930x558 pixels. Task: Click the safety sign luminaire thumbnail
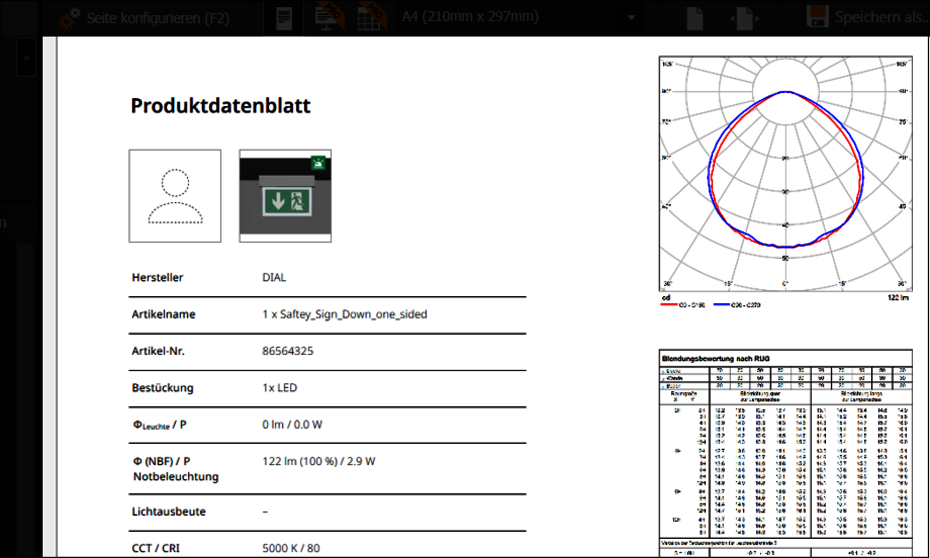pos(285,196)
